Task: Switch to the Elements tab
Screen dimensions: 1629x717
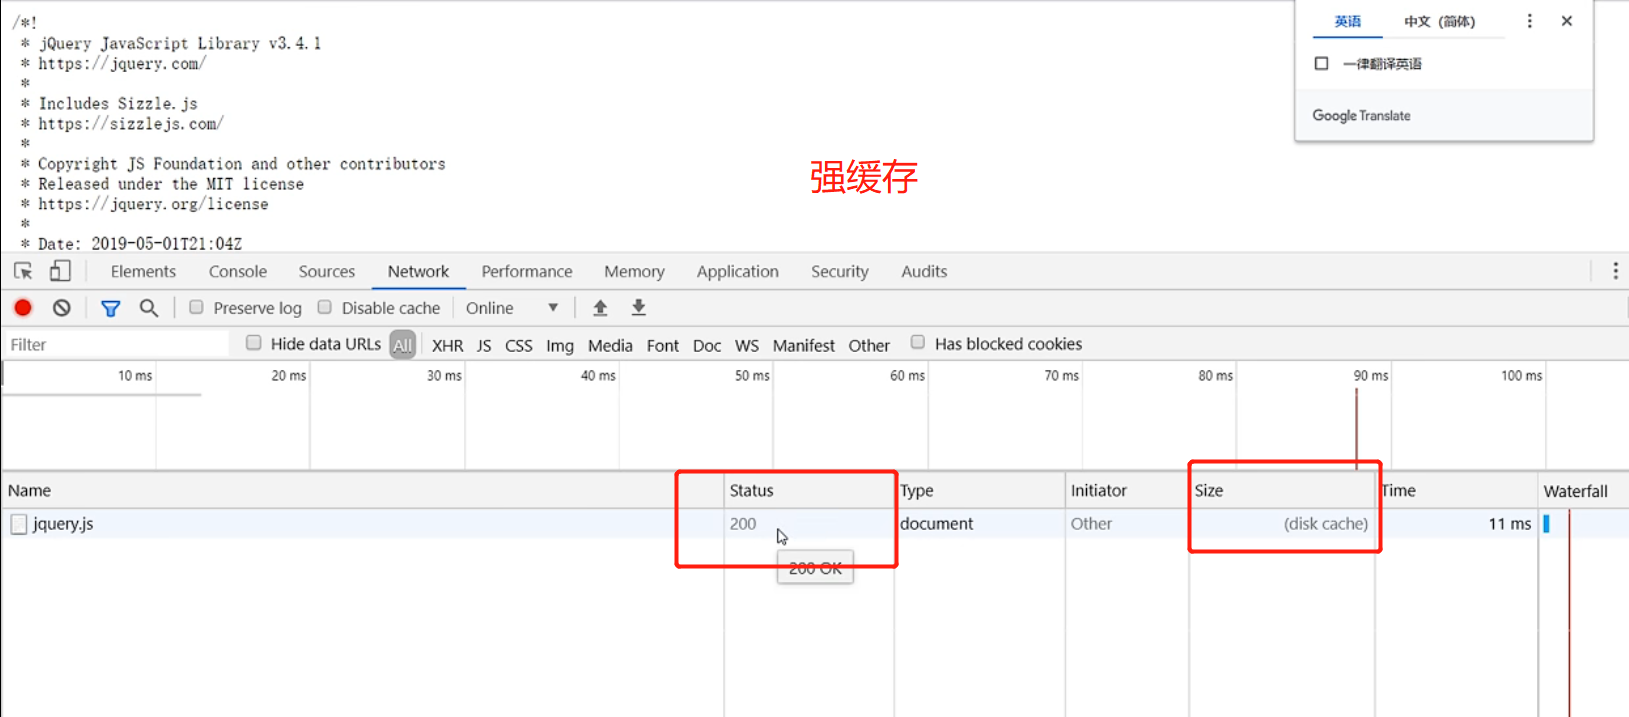Action: [x=143, y=271]
